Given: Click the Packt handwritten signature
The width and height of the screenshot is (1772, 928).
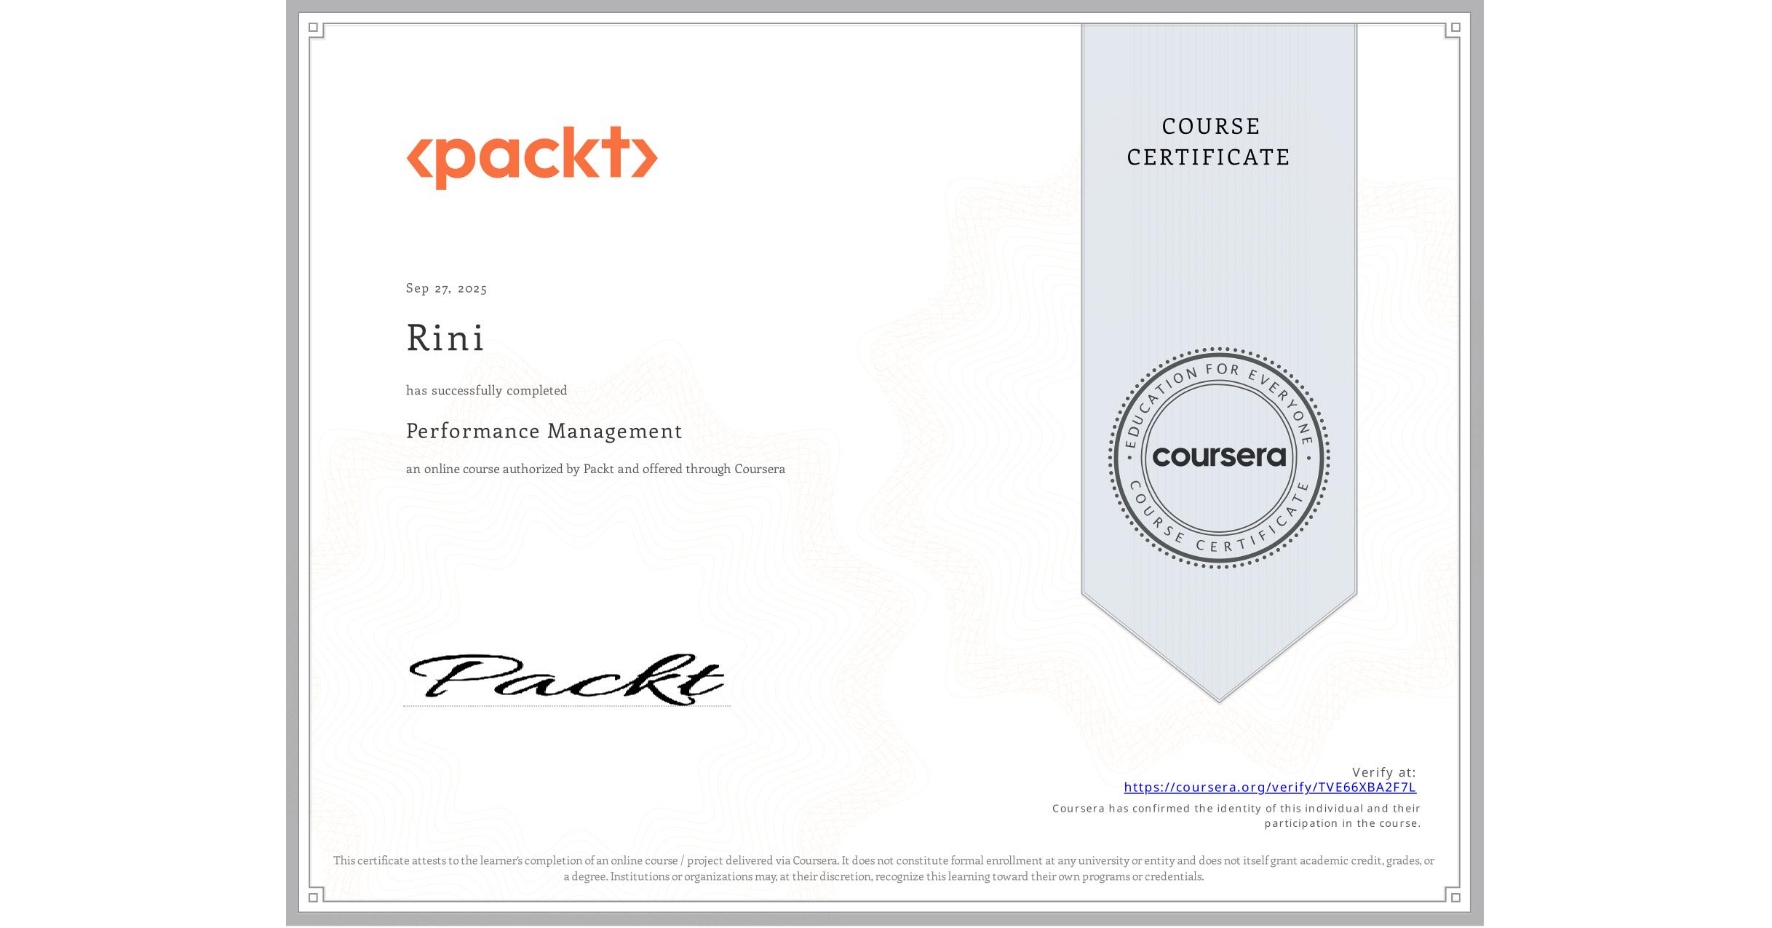Looking at the screenshot, I should click(x=566, y=679).
